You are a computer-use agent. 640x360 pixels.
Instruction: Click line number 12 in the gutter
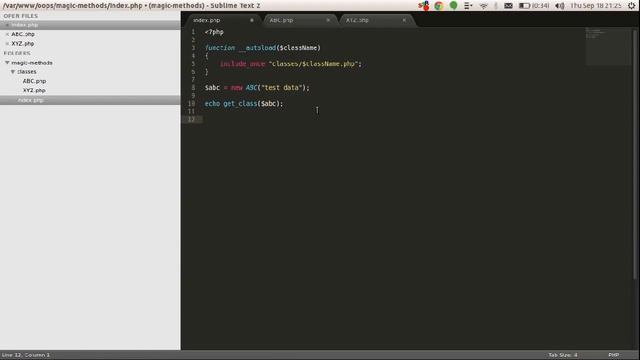pyautogui.click(x=191, y=120)
